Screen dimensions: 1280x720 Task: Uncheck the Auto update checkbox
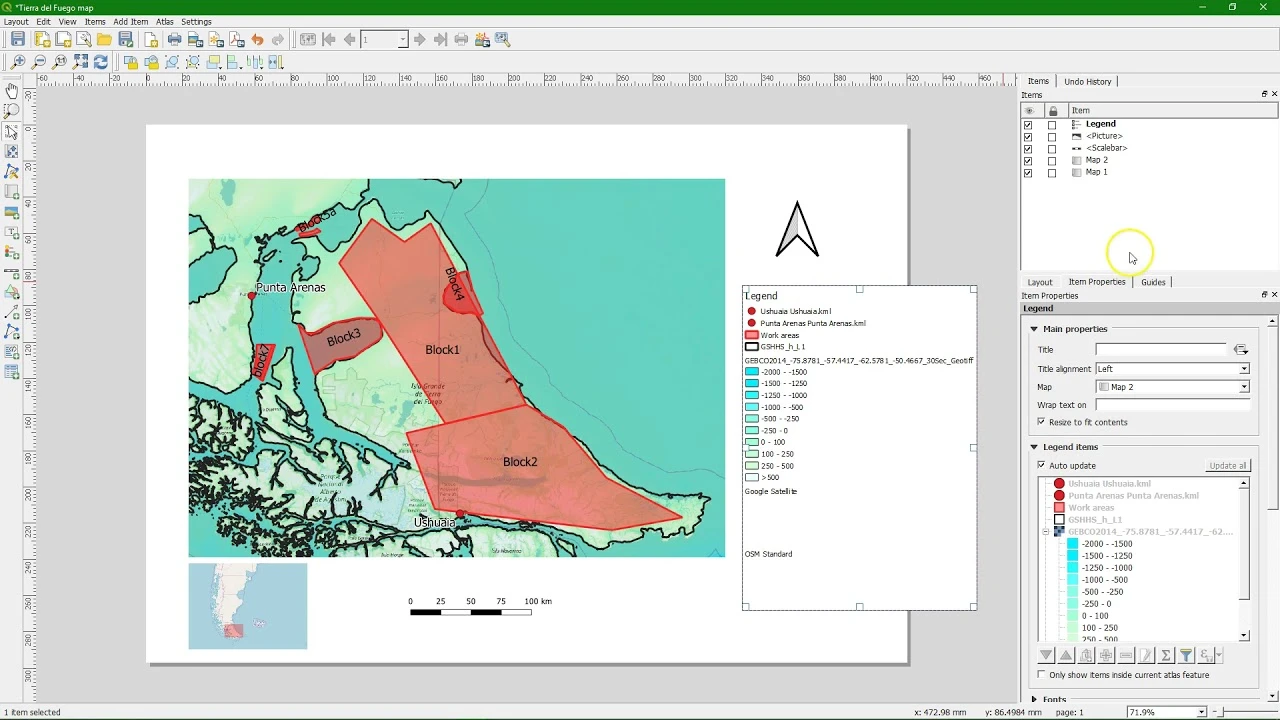point(1041,466)
